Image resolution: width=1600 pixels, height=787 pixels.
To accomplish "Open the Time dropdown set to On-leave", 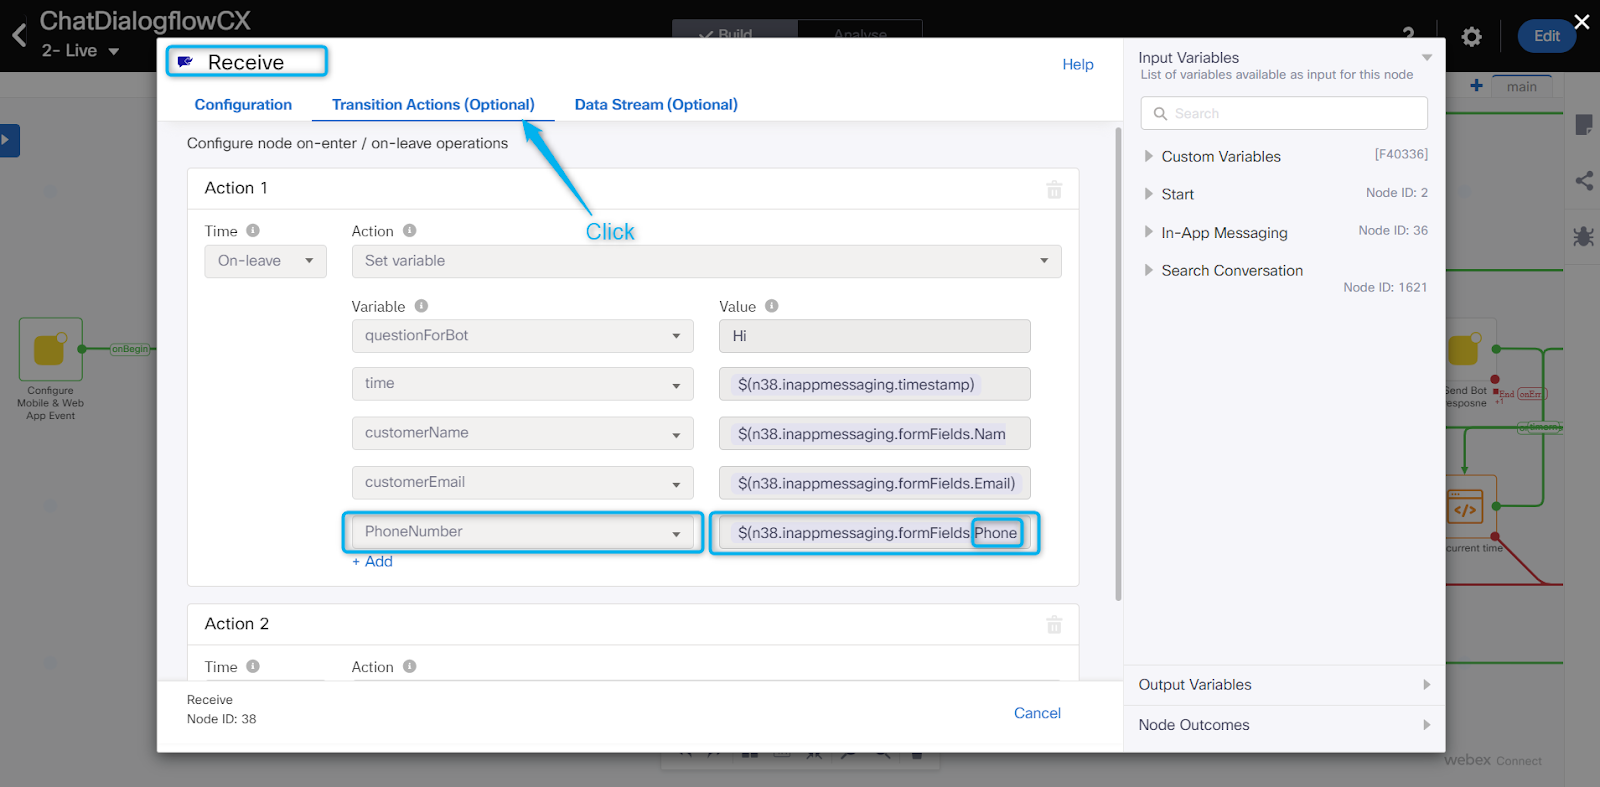I will (x=265, y=261).
